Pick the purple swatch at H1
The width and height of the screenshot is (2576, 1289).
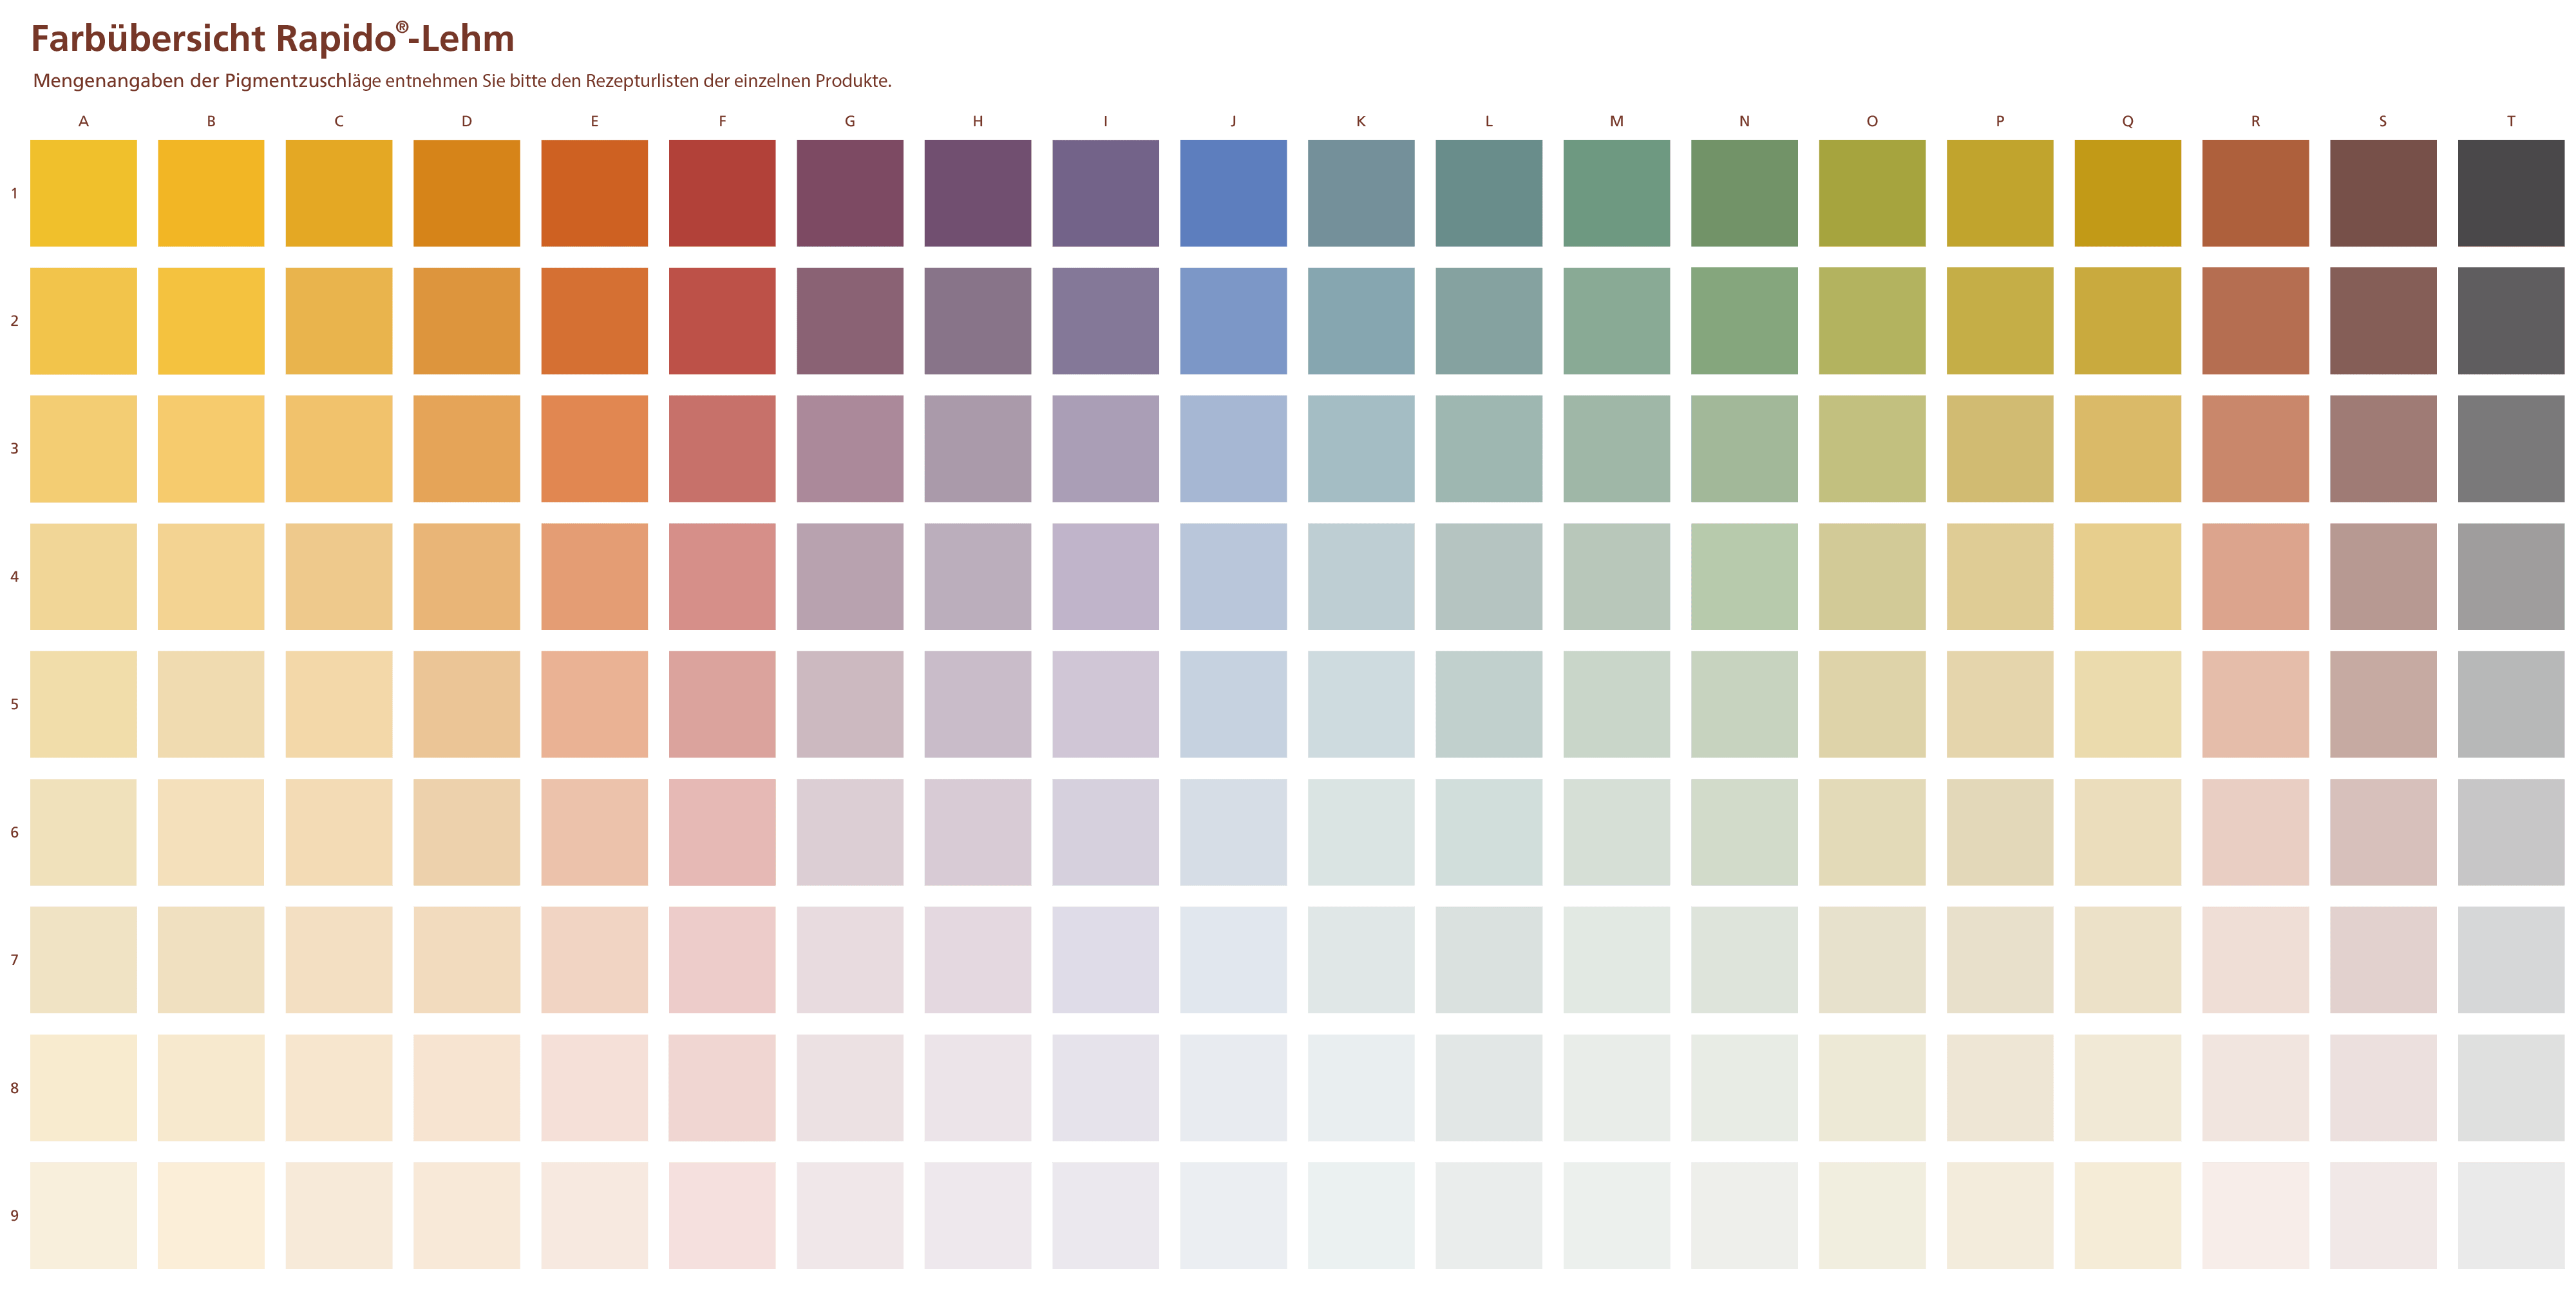point(978,193)
